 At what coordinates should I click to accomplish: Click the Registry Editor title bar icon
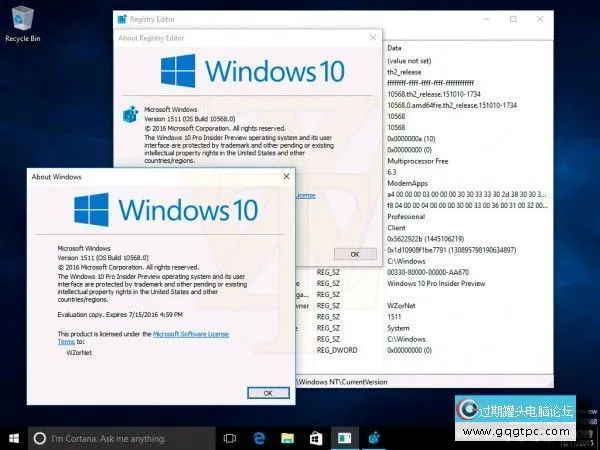click(120, 19)
